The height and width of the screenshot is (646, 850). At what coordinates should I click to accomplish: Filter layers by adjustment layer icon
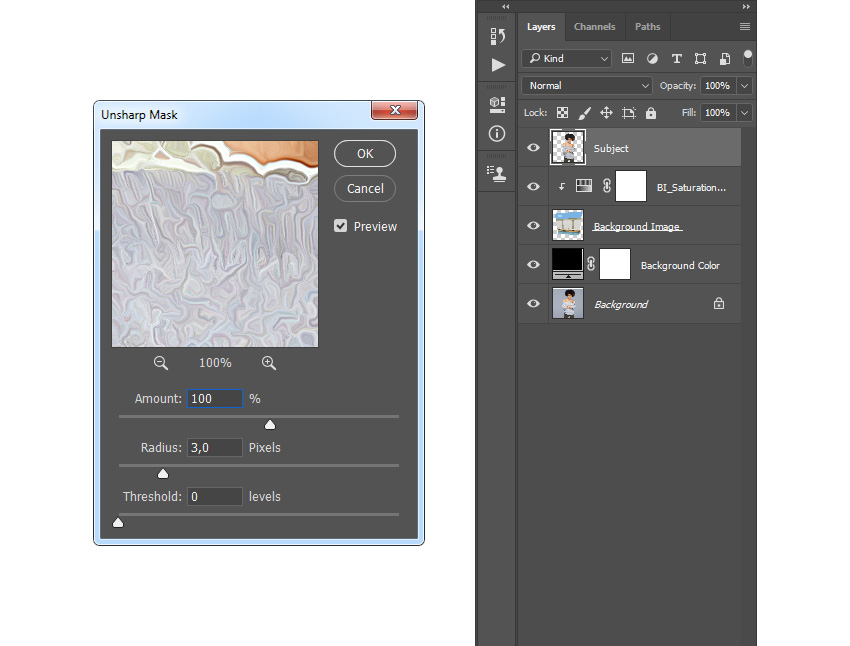tap(652, 59)
